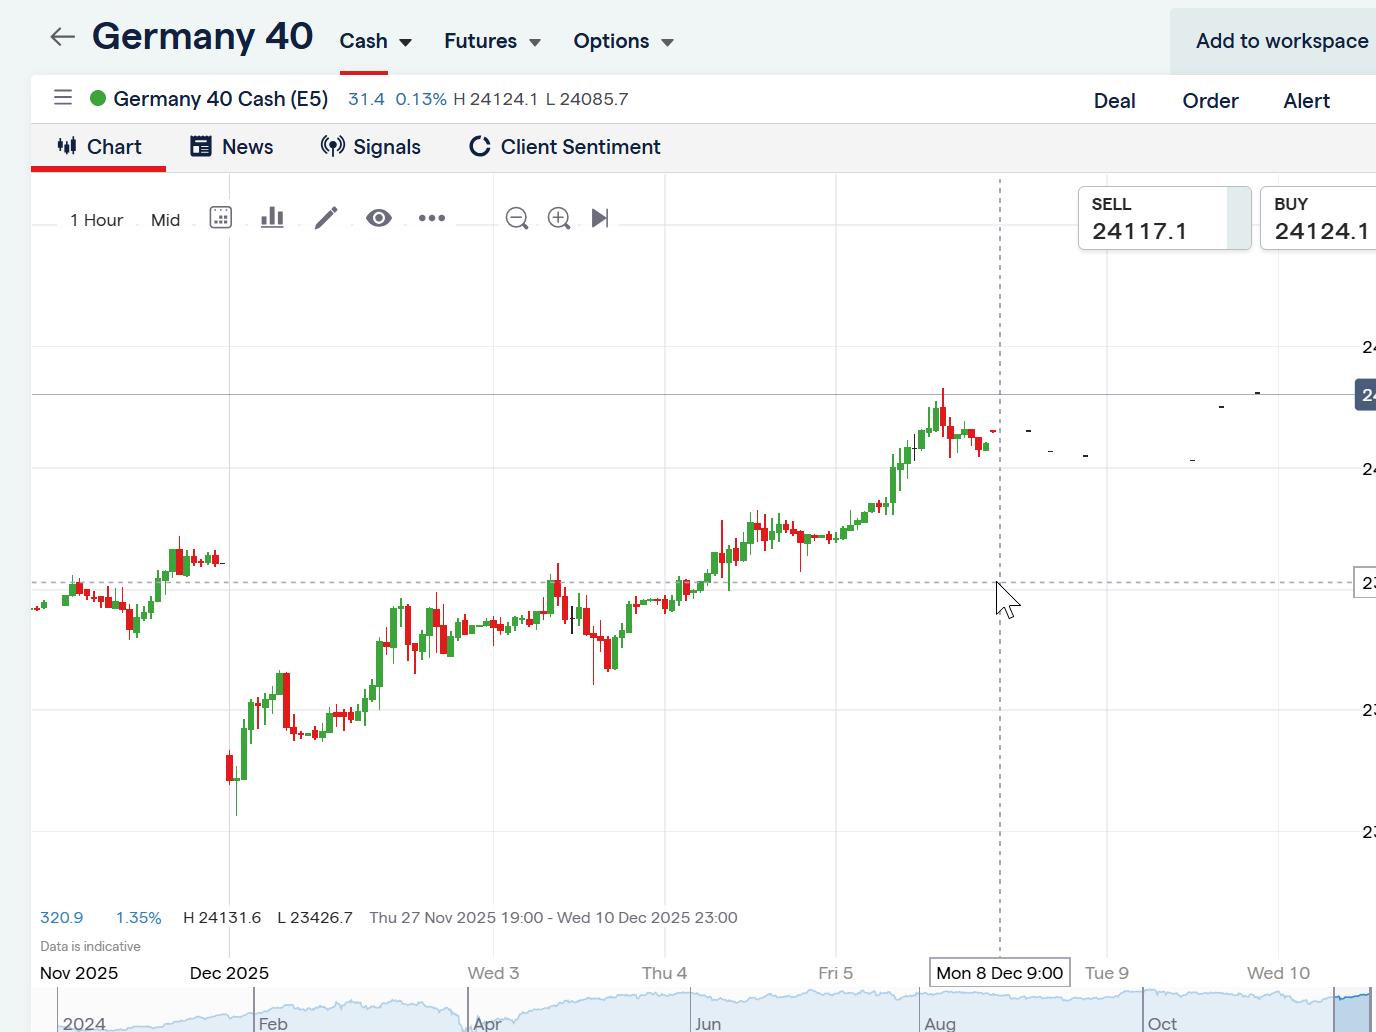Click the SELL price button 24117.1
The width and height of the screenshot is (1376, 1032).
pos(1163,219)
